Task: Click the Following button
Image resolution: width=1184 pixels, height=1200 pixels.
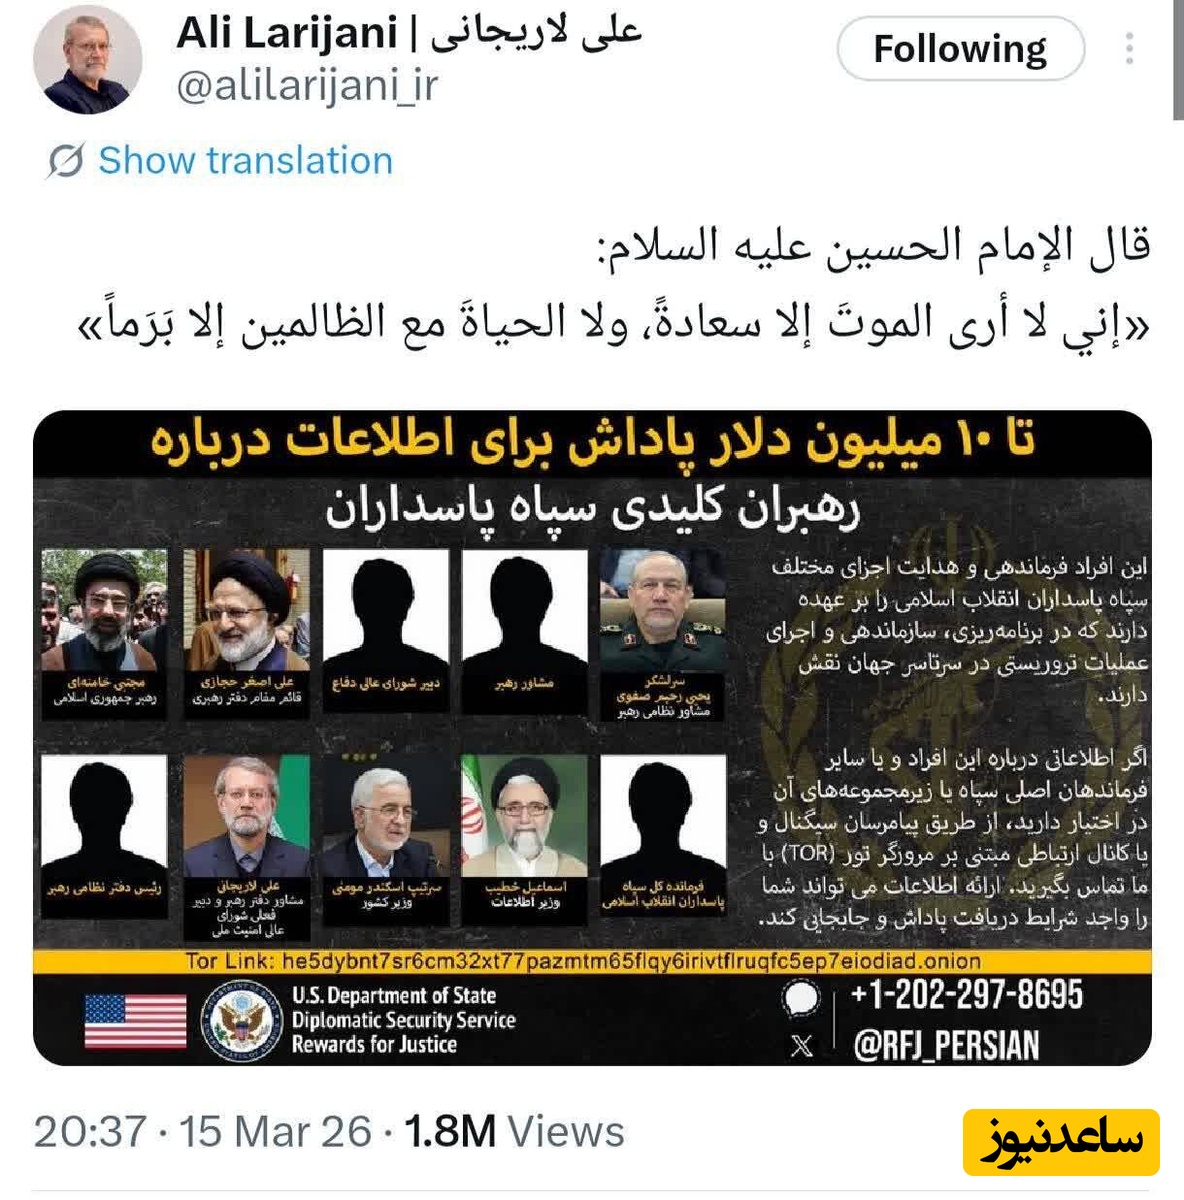Action: (960, 49)
